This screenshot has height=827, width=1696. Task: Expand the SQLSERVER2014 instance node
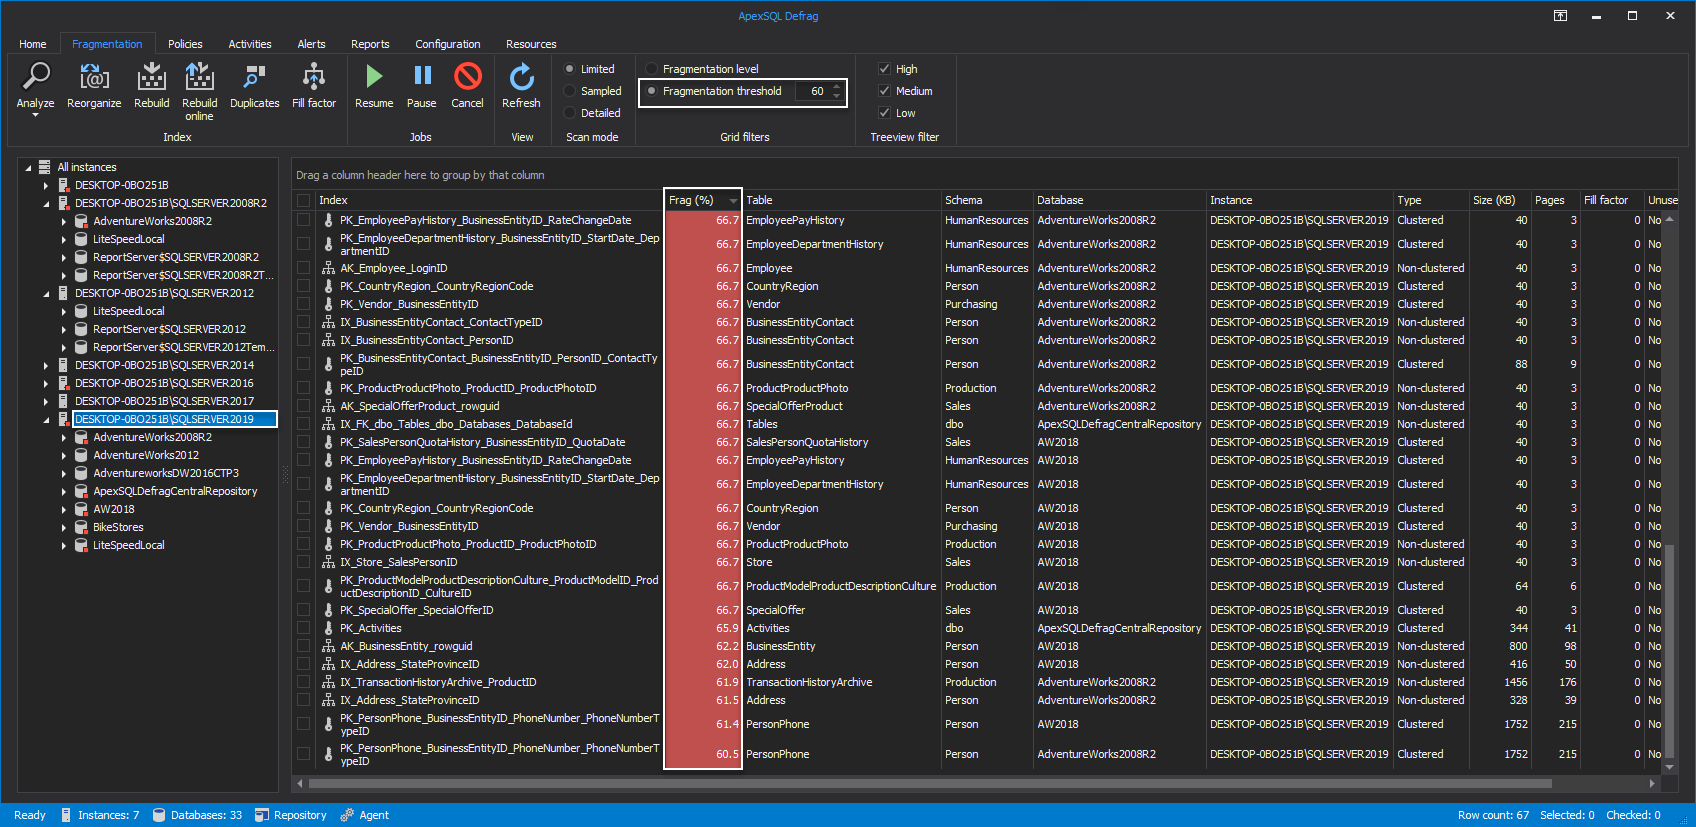coord(46,365)
